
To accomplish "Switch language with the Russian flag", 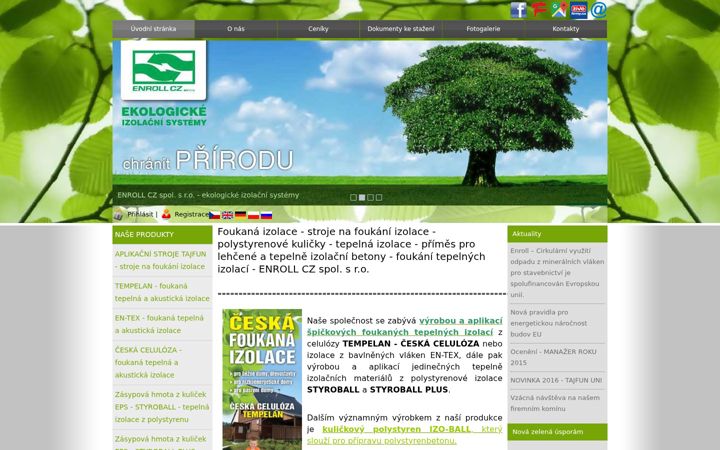I will click(266, 215).
